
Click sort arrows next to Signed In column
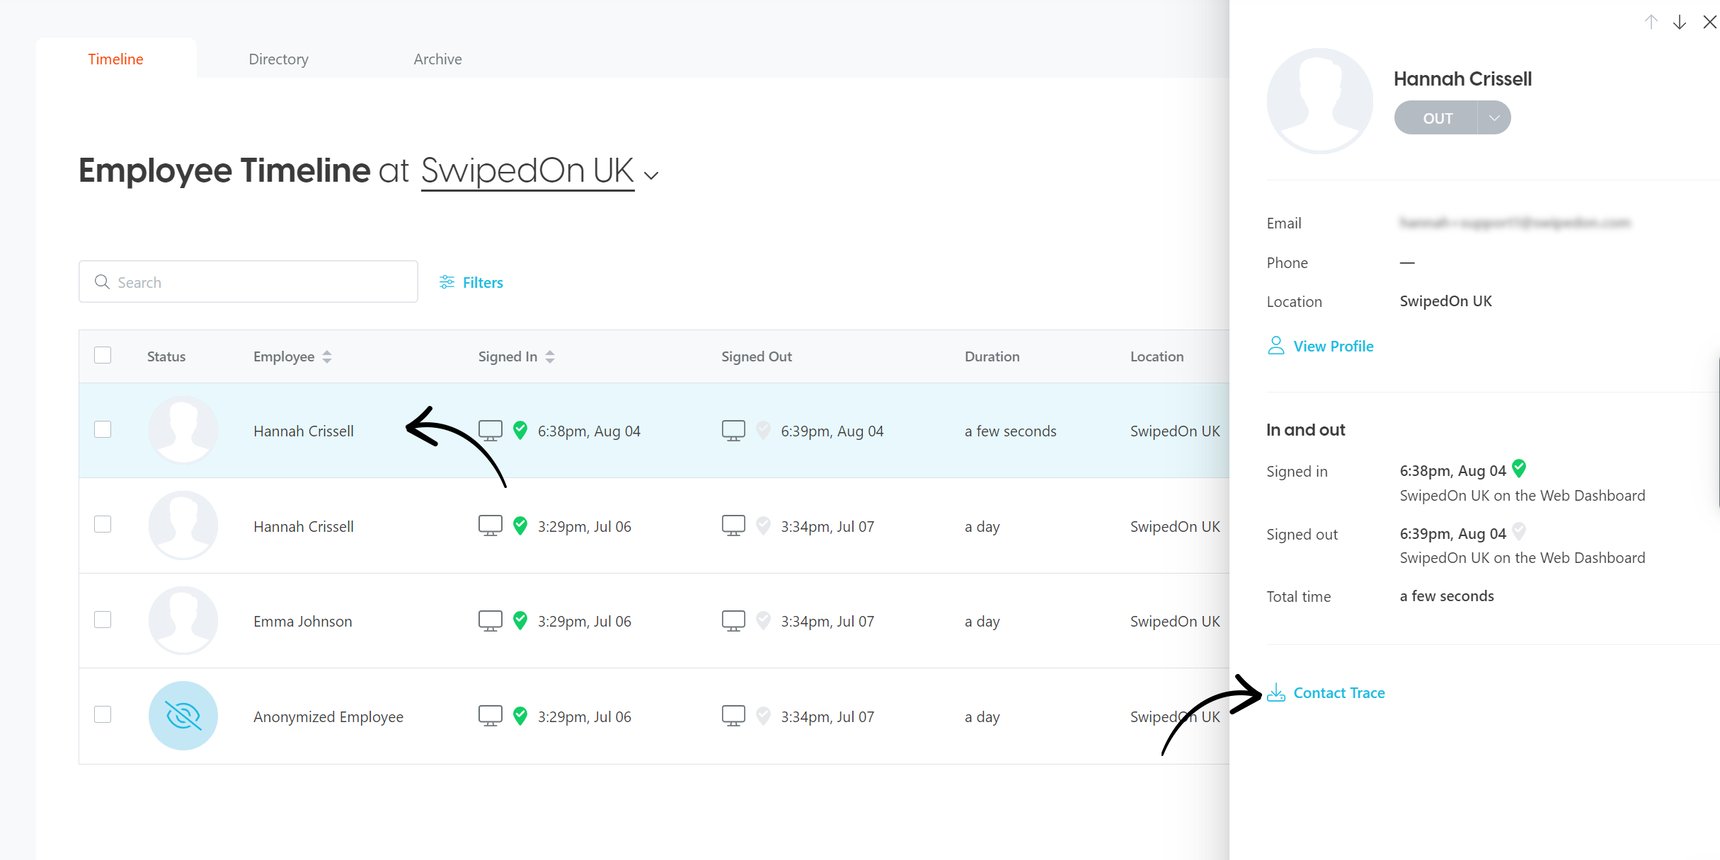pyautogui.click(x=550, y=357)
